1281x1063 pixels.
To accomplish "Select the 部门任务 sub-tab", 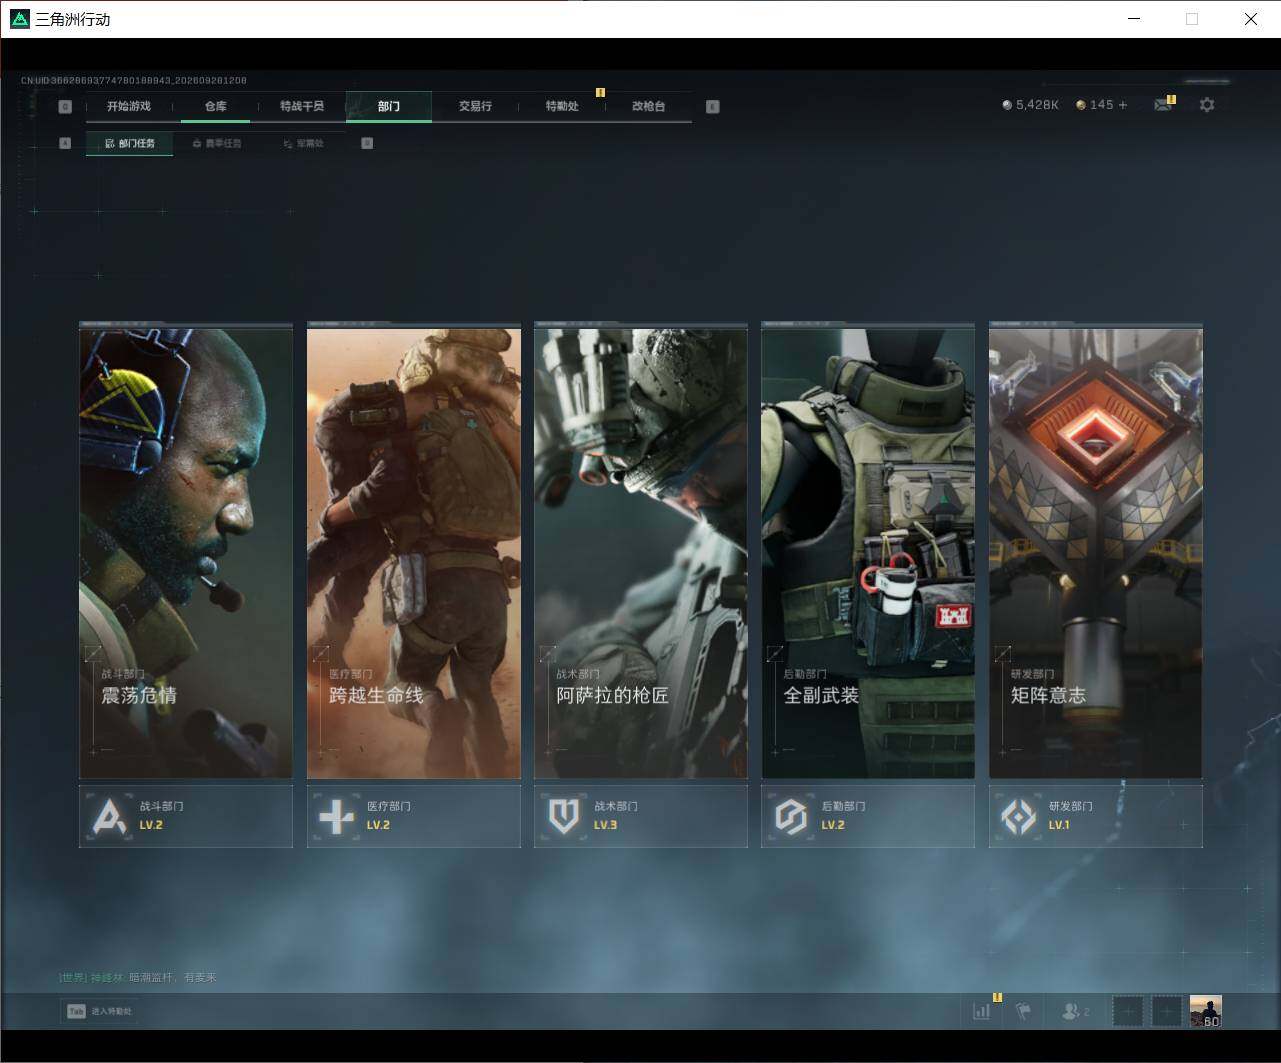I will pyautogui.click(x=130, y=143).
